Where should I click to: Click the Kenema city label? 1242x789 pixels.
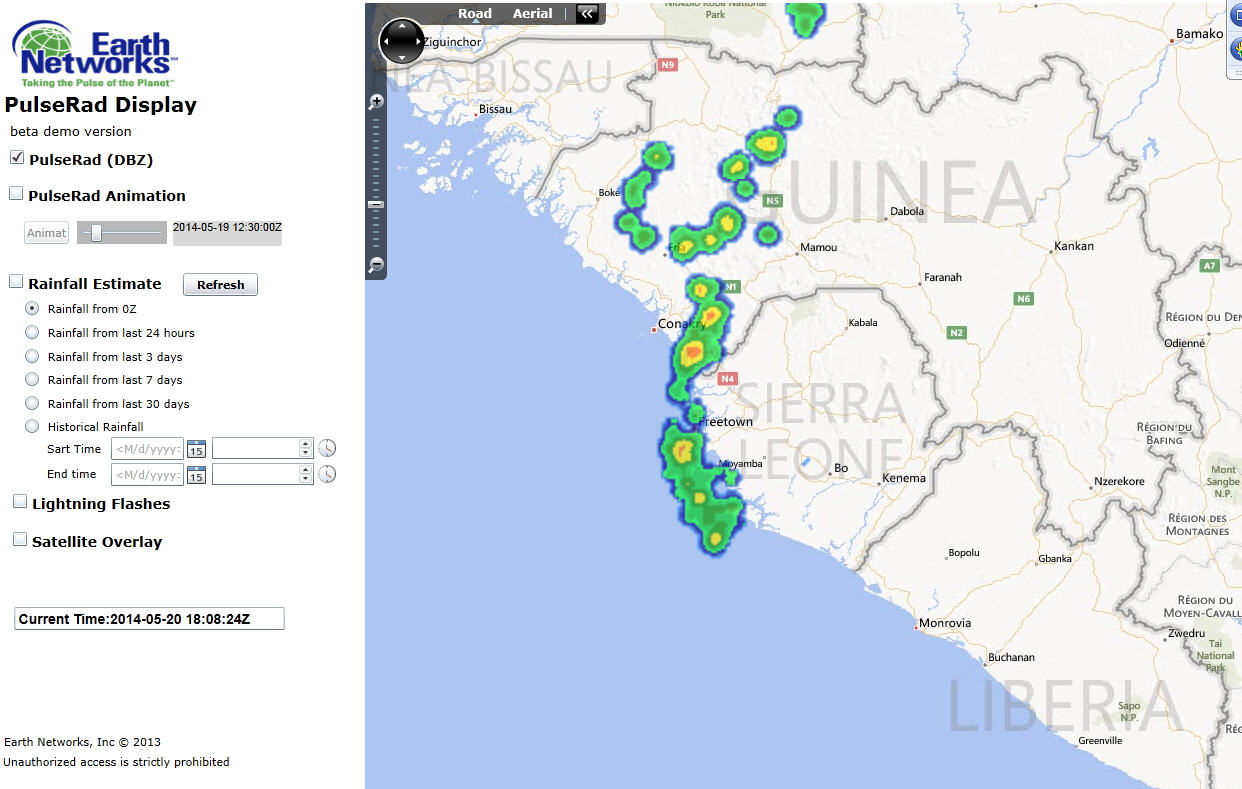tap(904, 479)
